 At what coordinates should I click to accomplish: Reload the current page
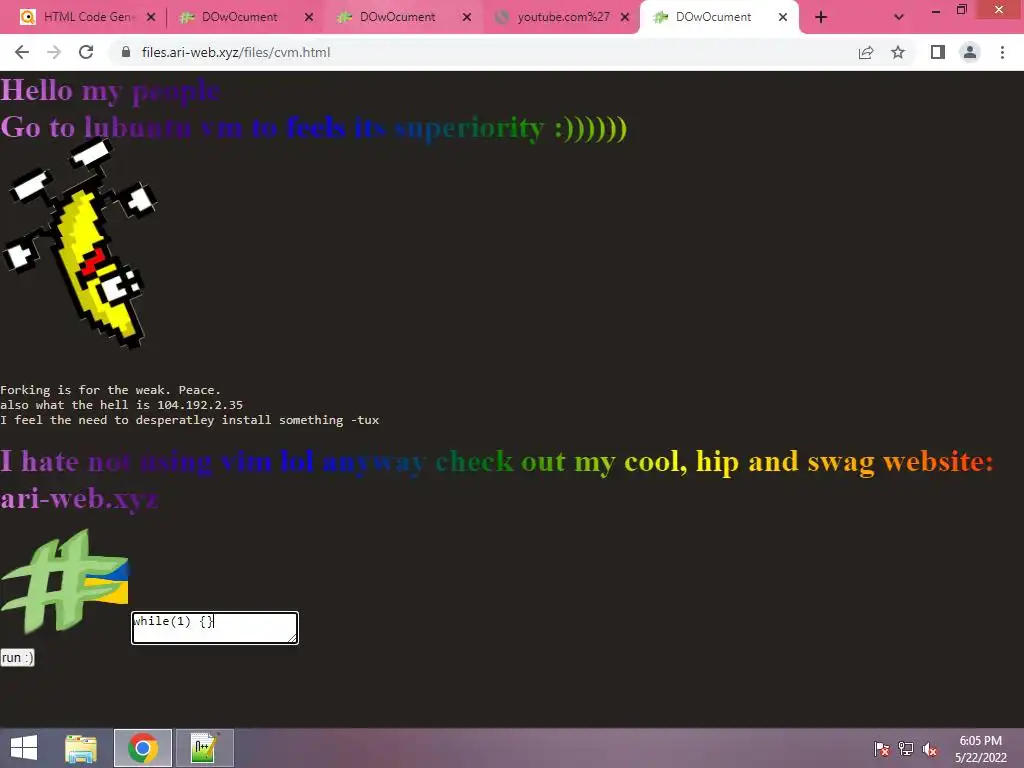(86, 52)
